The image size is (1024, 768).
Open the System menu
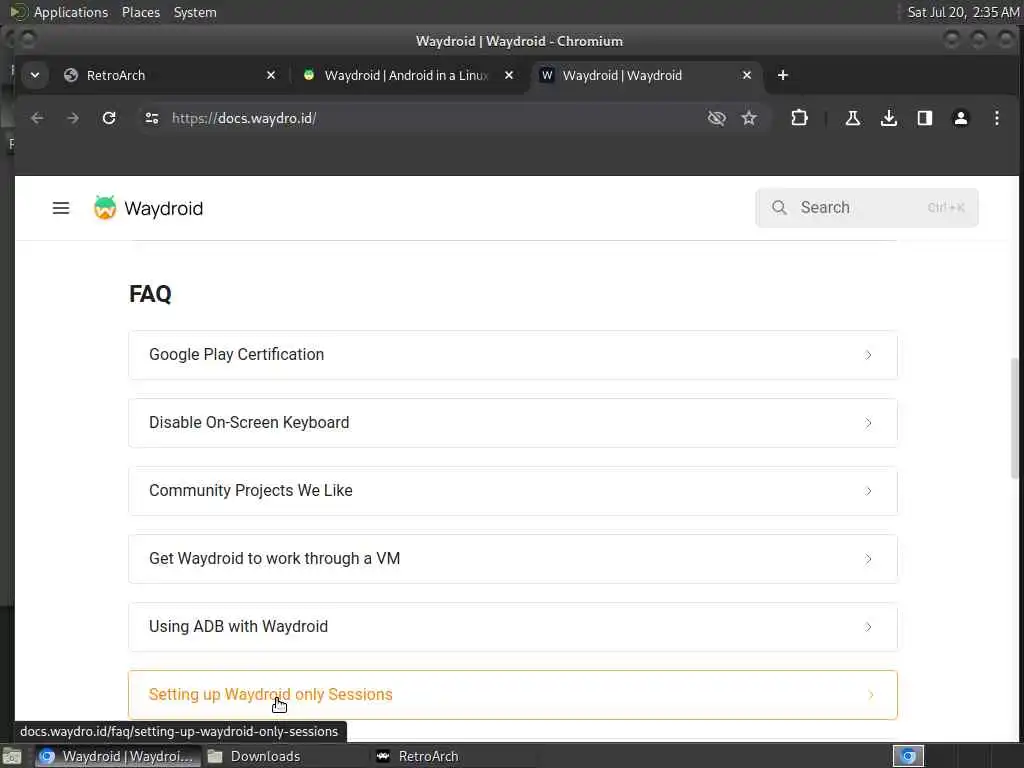[195, 12]
